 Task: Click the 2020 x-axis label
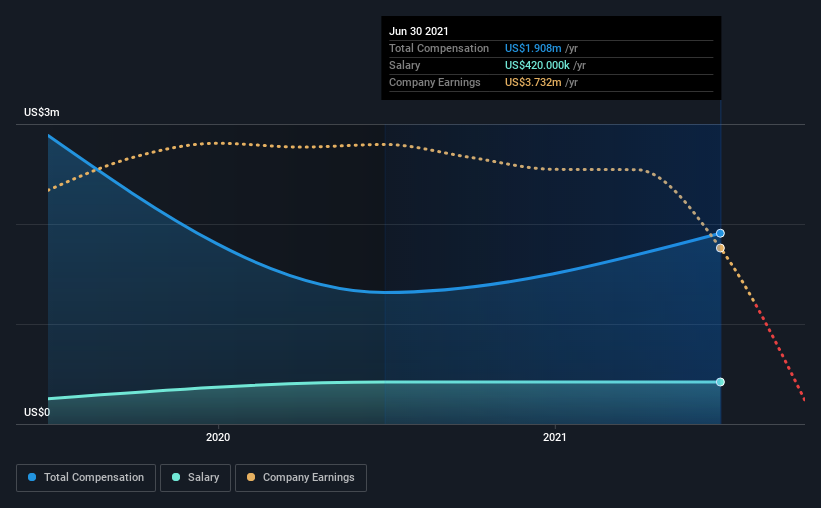(218, 437)
